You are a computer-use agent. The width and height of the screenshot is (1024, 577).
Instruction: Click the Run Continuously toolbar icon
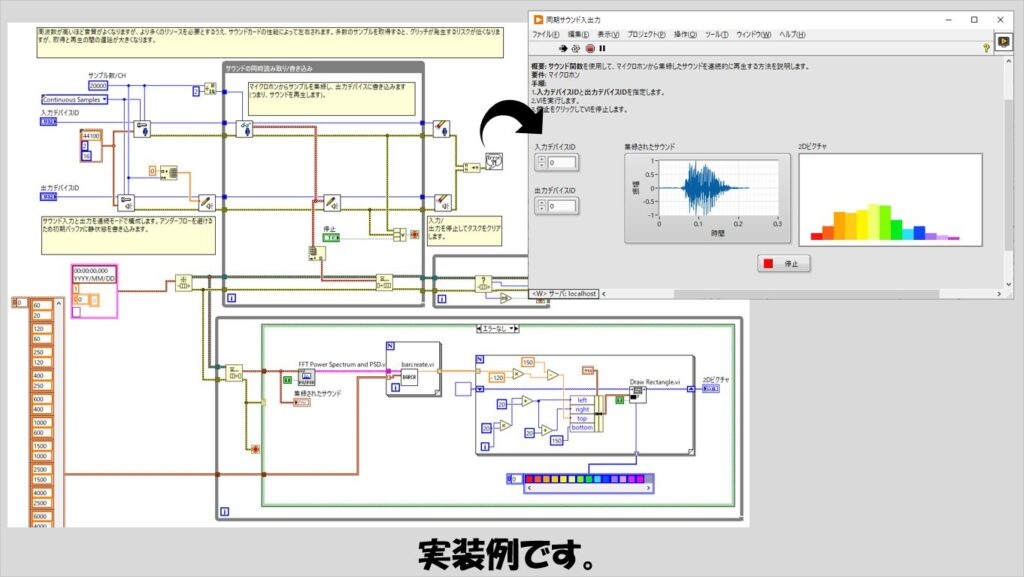576,47
